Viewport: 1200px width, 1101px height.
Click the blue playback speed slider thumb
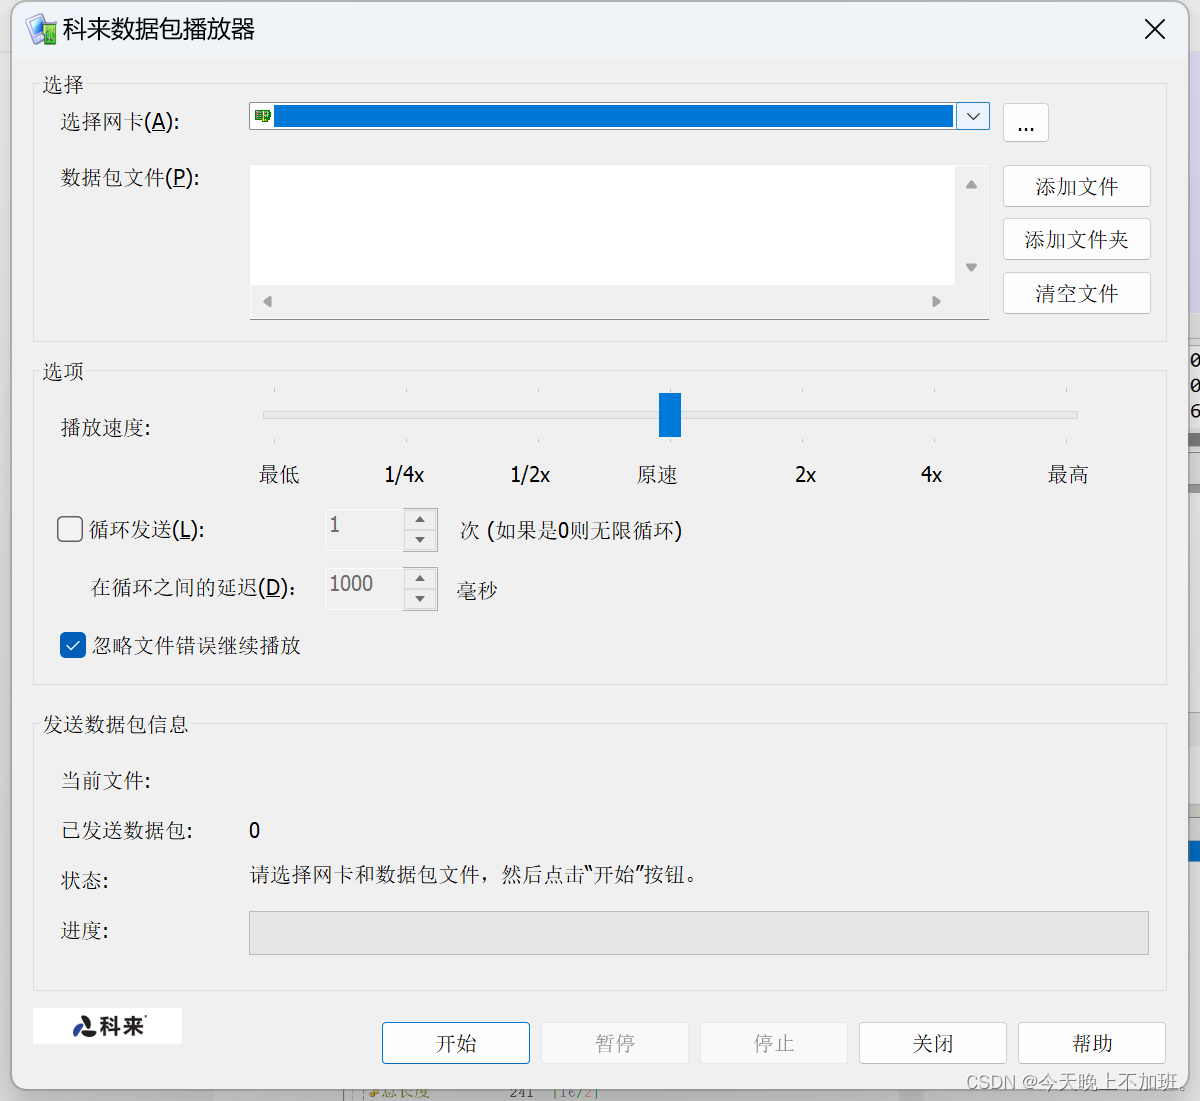(670, 415)
